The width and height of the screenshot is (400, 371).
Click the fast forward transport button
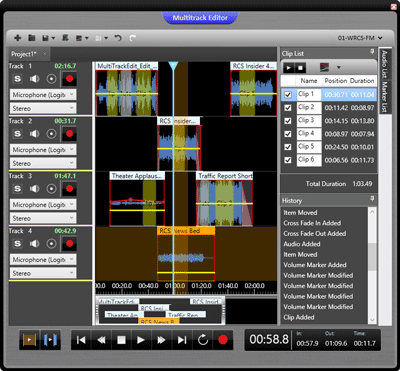(162, 340)
